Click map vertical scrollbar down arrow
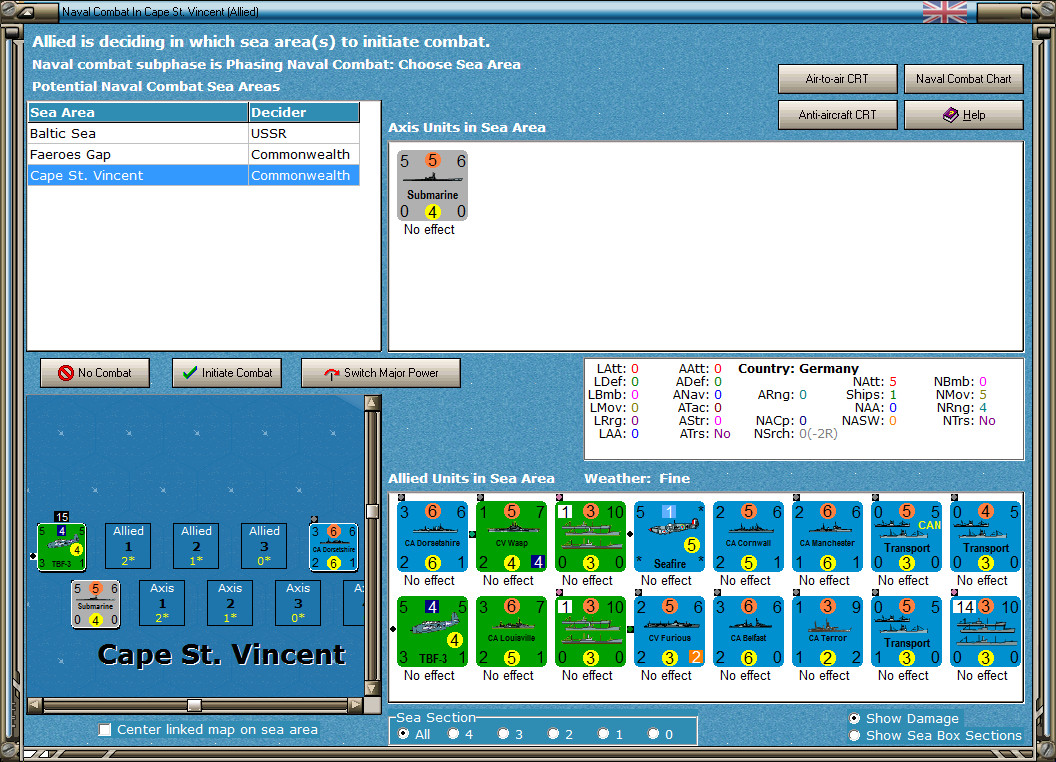 (372, 689)
